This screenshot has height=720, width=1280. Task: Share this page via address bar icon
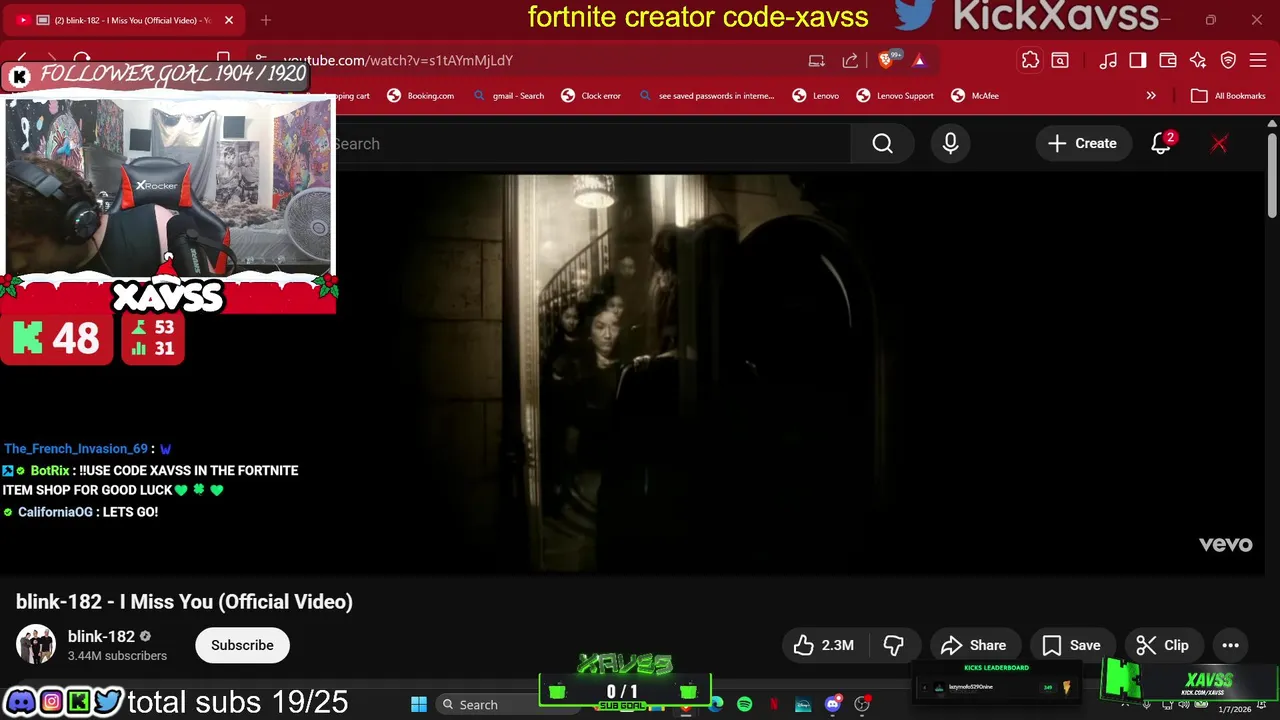click(x=850, y=60)
